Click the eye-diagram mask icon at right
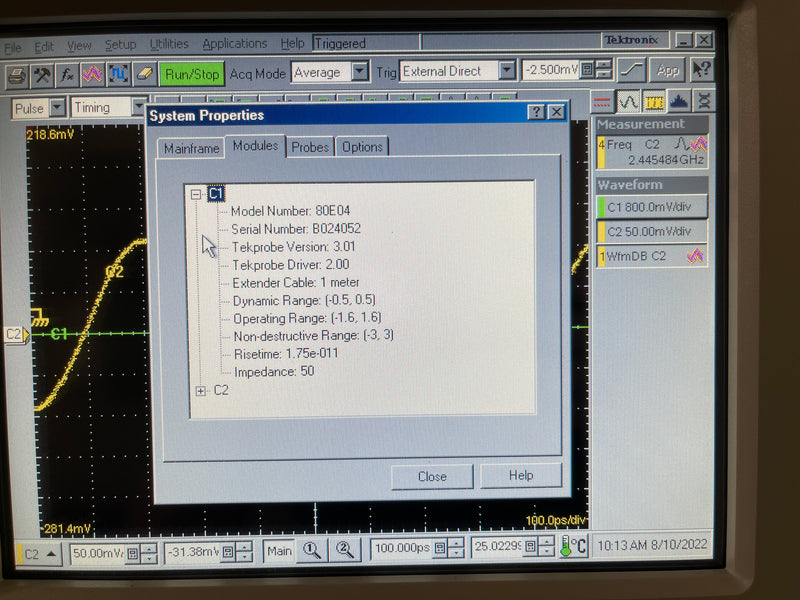Image resolution: width=800 pixels, height=600 pixels. tap(704, 101)
